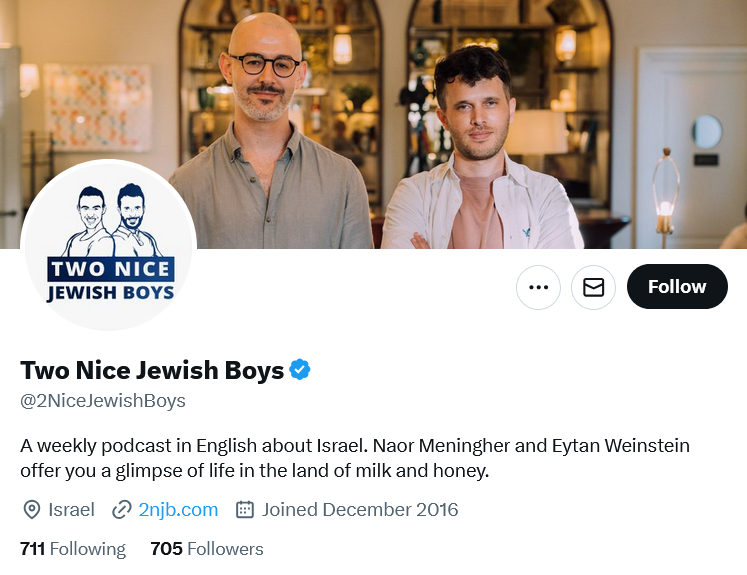Click the podcast bio description text

coord(355,458)
